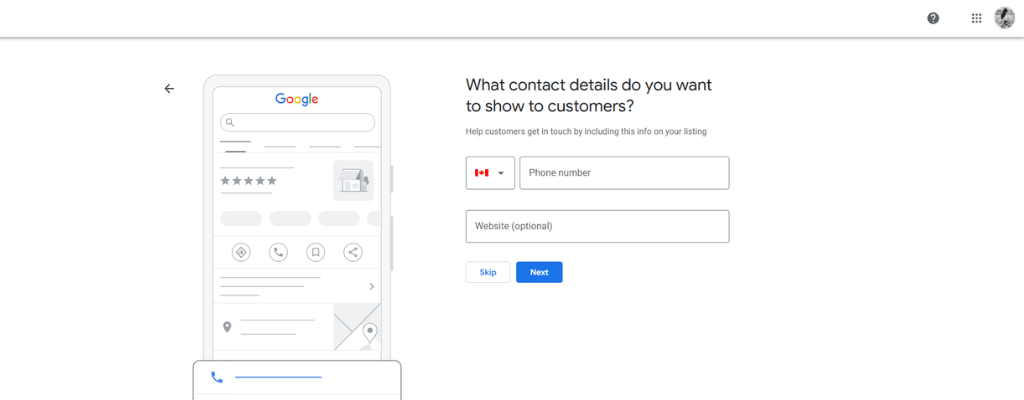
Task: Open the Google apps grid icon
Action: coord(976,18)
